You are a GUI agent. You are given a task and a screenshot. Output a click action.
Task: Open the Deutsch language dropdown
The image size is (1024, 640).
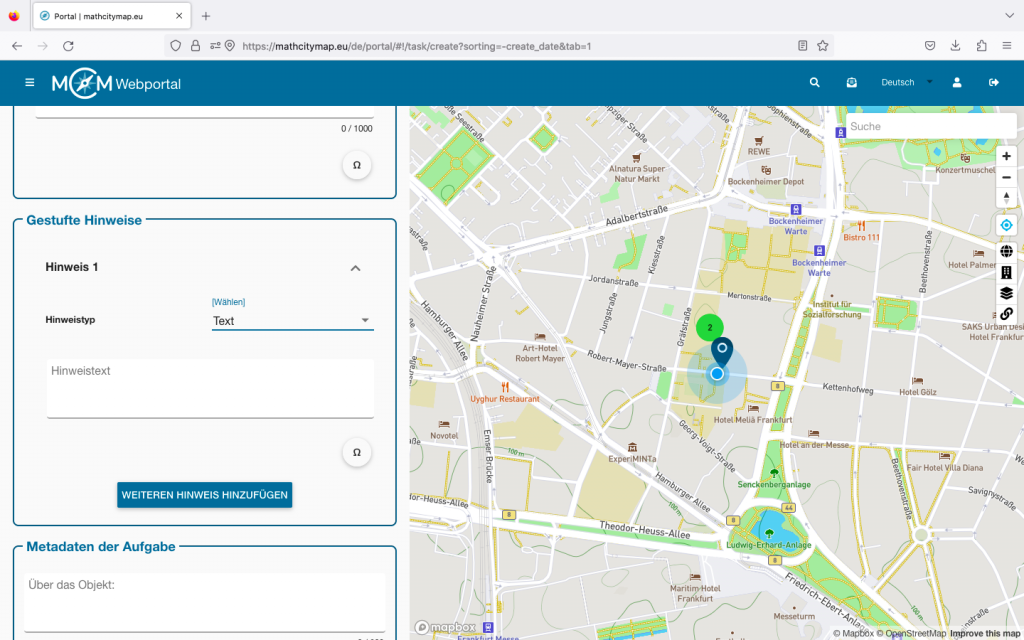tap(906, 83)
